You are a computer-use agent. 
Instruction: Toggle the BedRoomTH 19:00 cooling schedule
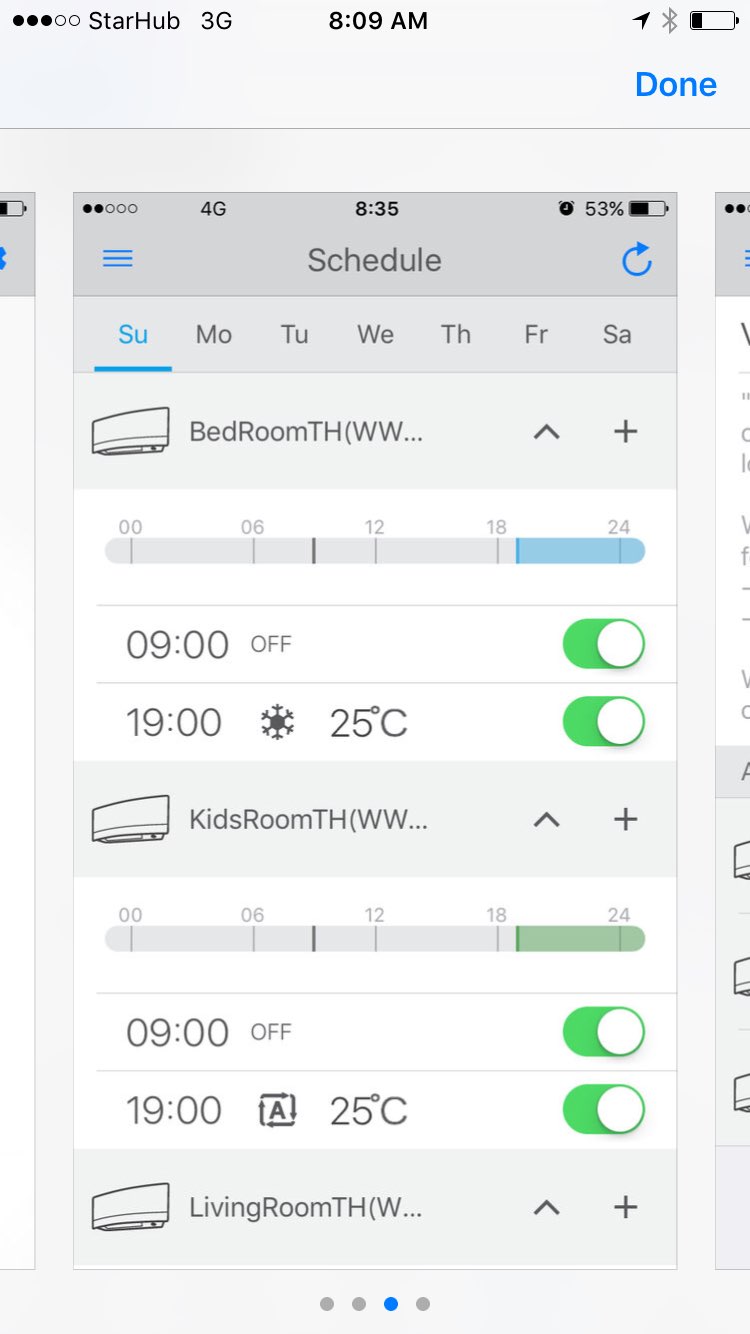tap(603, 722)
